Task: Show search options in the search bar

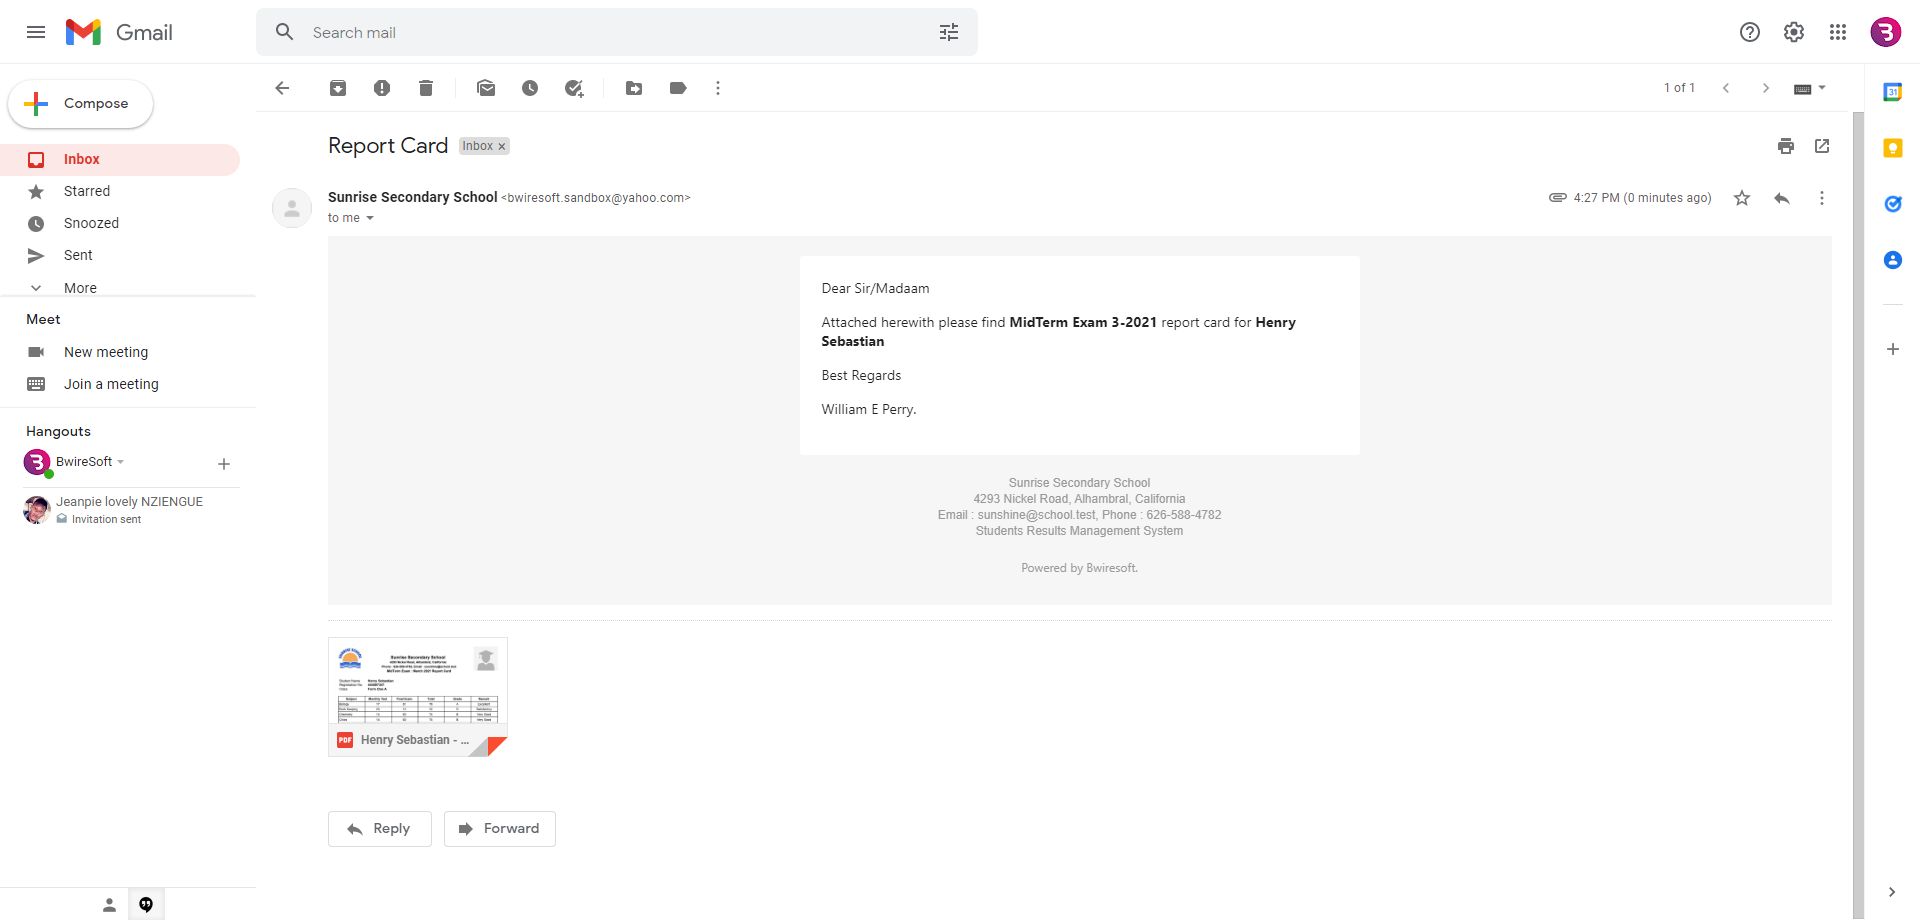Action: tap(948, 32)
